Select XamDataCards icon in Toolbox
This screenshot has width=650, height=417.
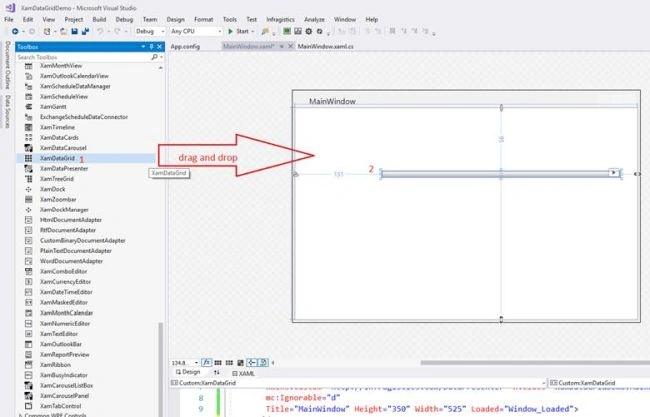click(28, 137)
